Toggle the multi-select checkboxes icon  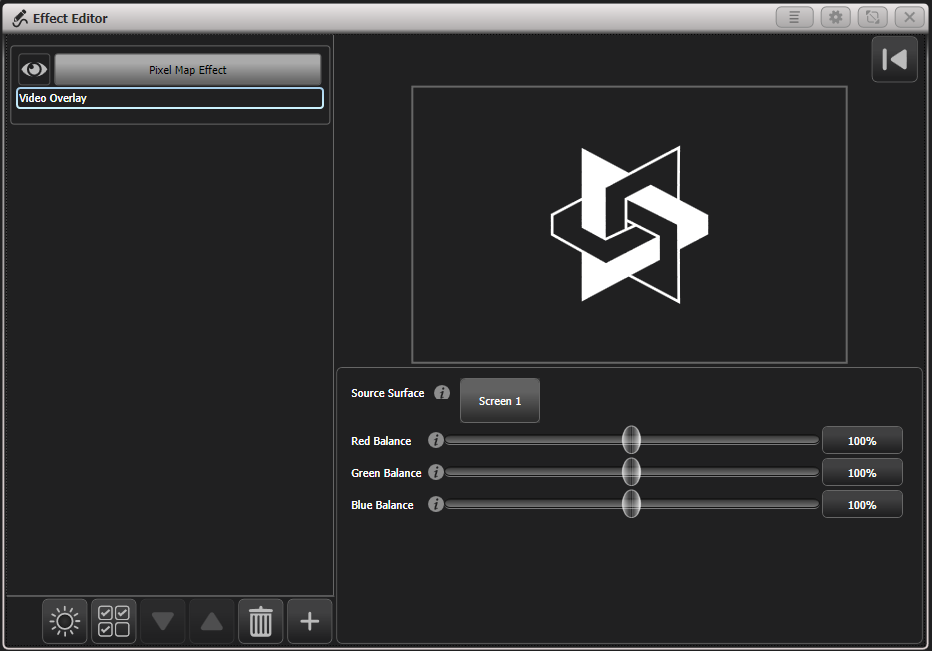coord(113,621)
